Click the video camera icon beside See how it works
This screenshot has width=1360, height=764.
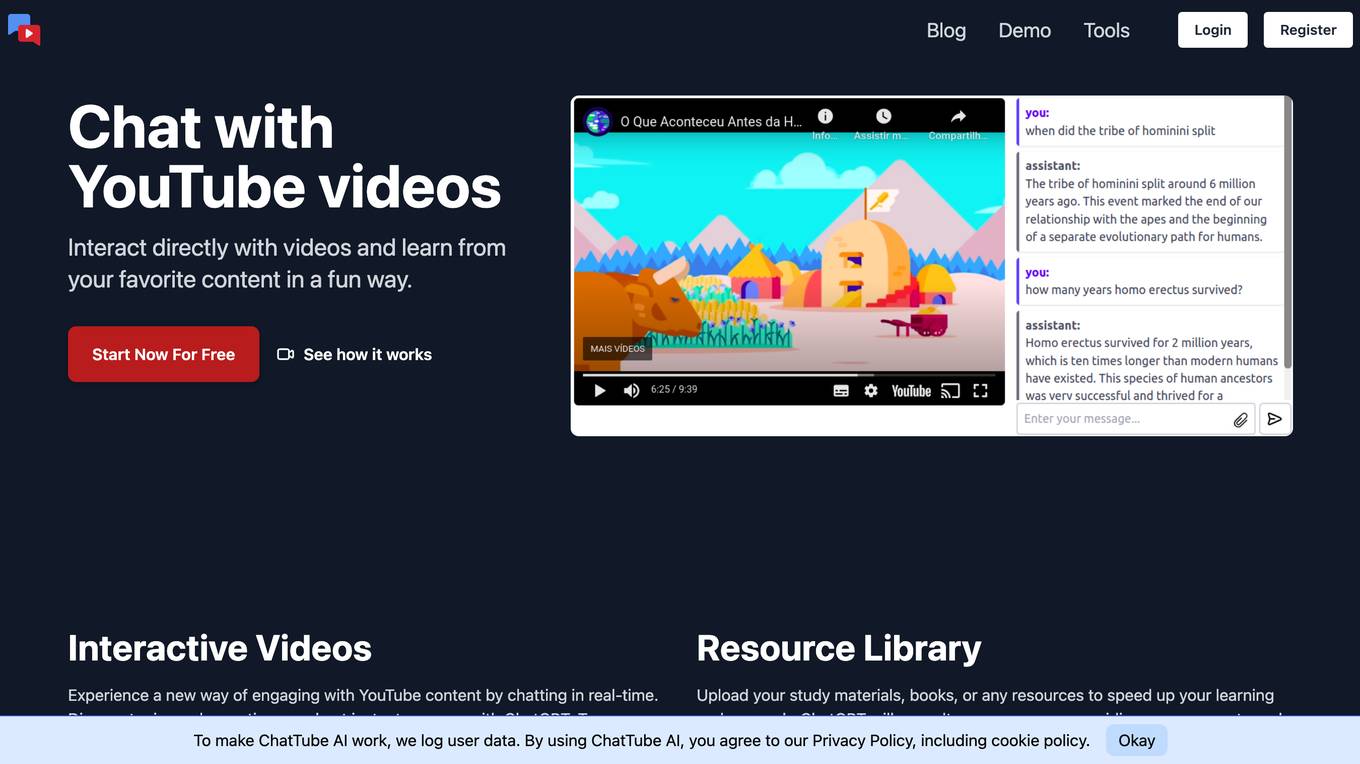pyautogui.click(x=285, y=354)
